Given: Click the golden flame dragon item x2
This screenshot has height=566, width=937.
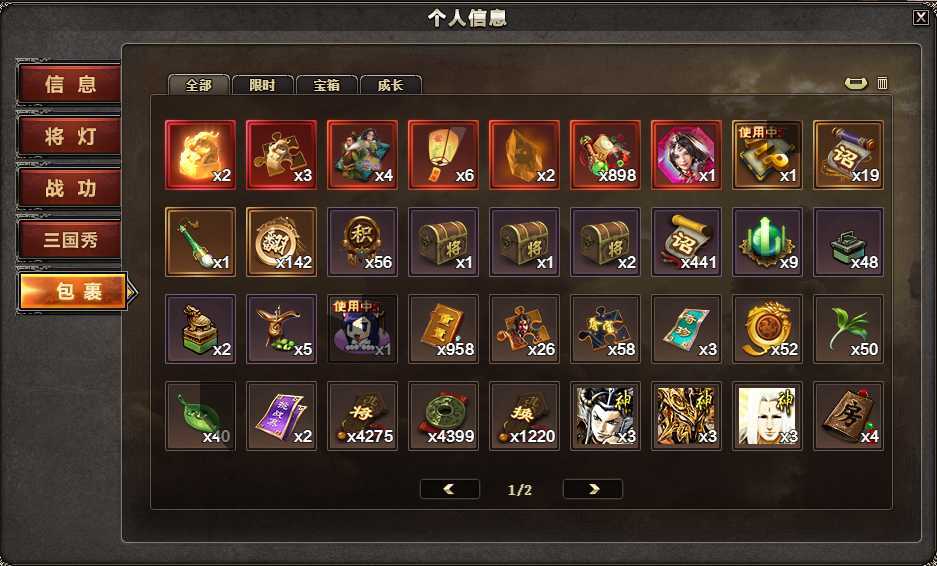Looking at the screenshot, I should click(x=200, y=155).
